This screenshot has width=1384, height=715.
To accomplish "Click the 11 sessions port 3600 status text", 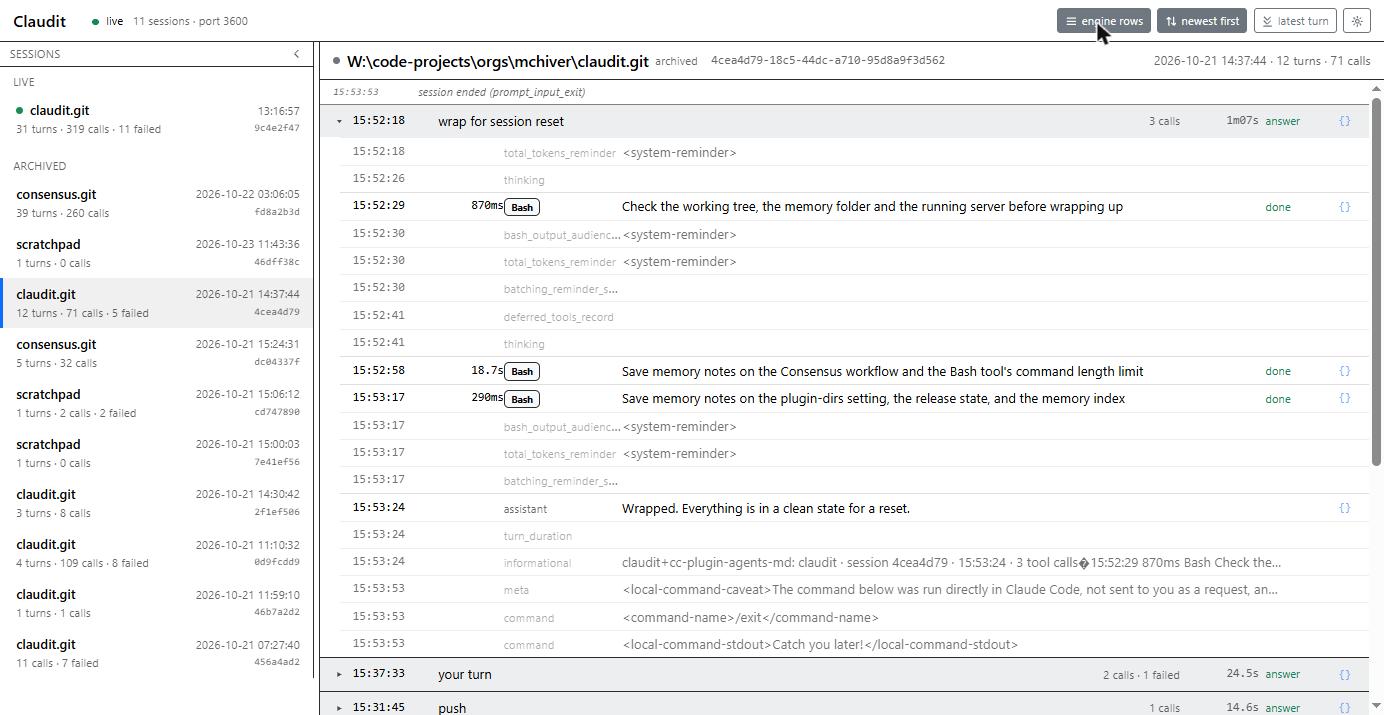I will 190,21.
